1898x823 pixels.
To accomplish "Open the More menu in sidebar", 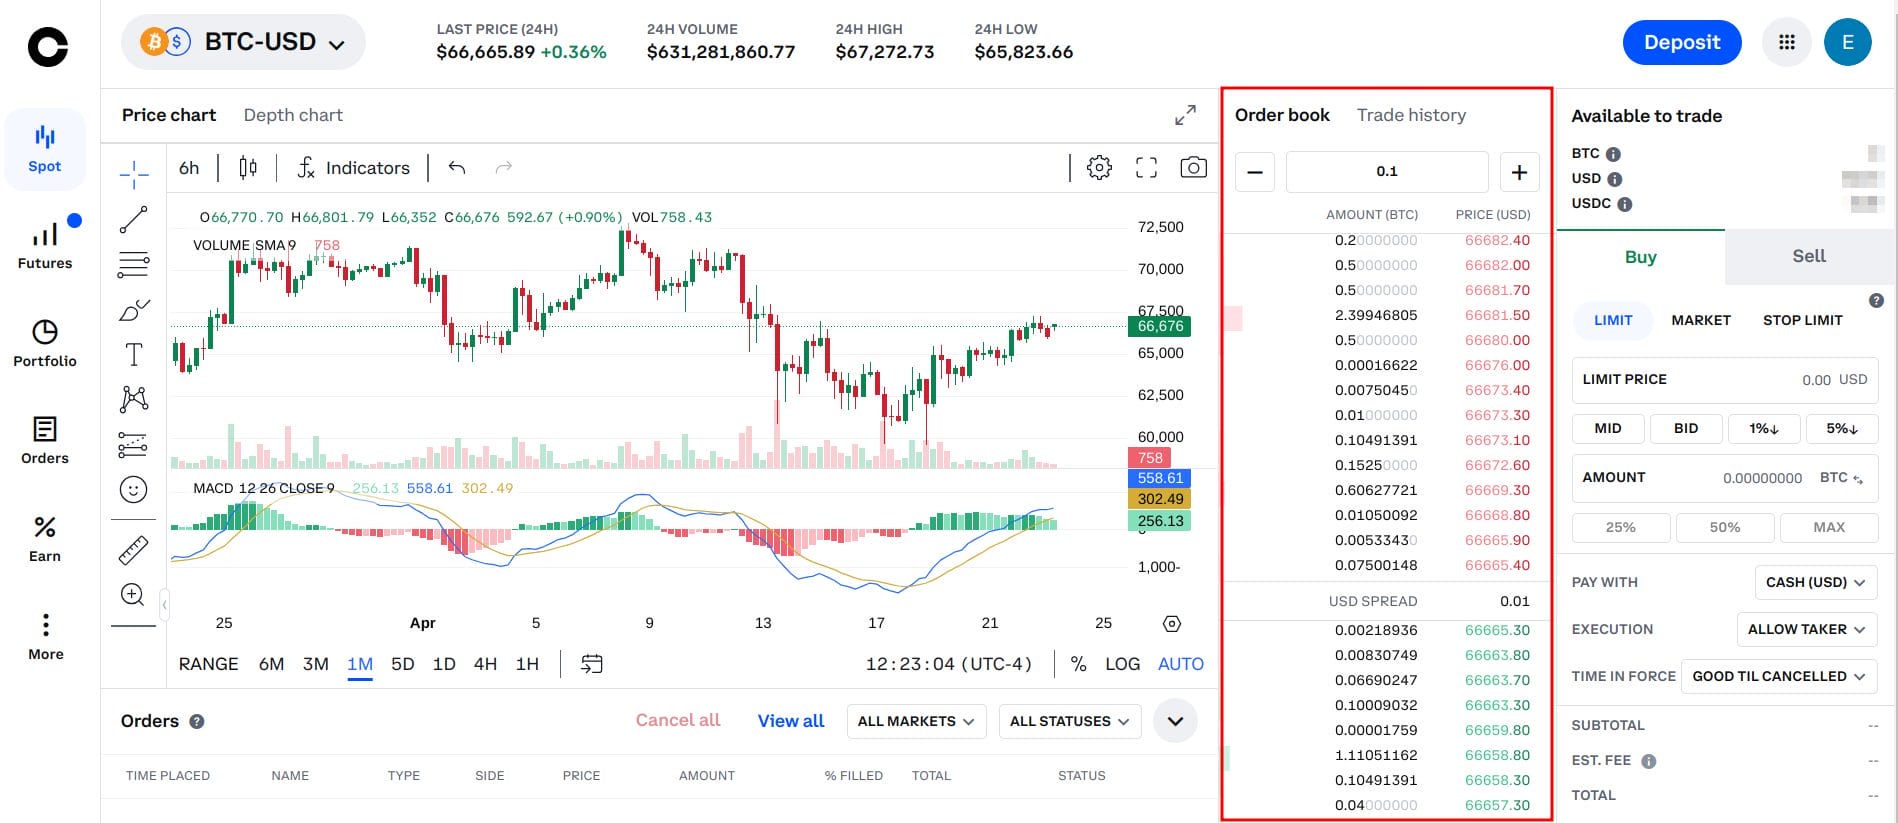I will 45,637.
